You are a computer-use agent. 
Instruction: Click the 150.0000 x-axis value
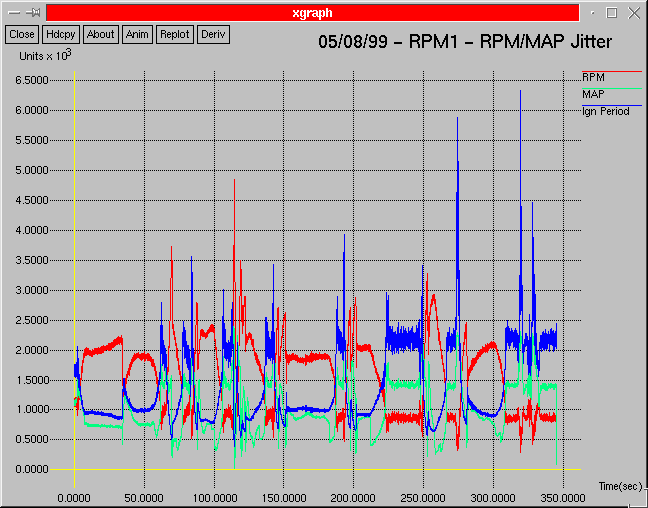coord(284,498)
